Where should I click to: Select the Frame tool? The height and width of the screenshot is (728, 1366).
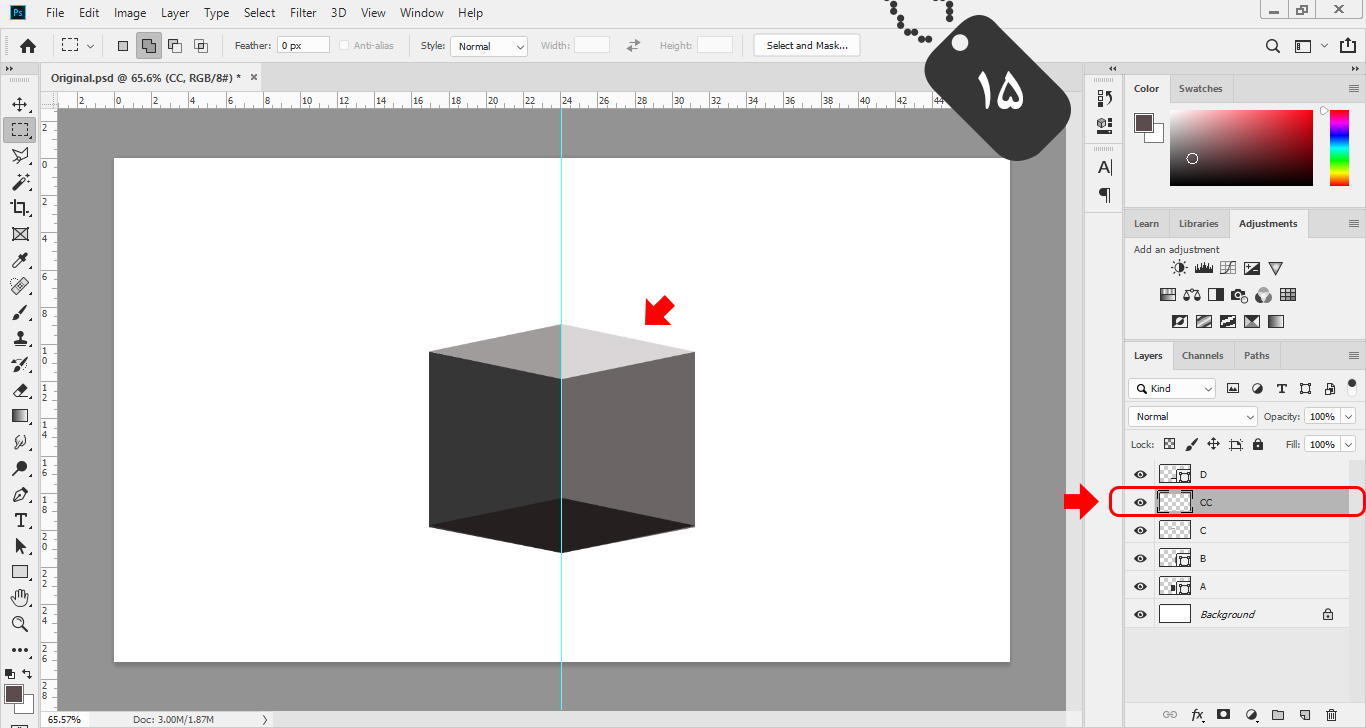20,234
